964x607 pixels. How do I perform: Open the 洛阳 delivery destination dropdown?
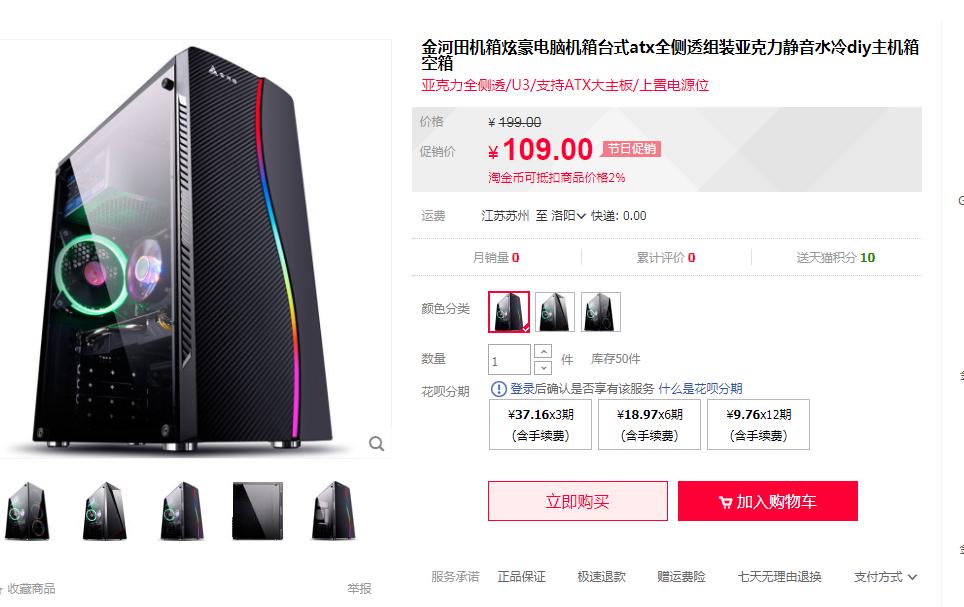click(567, 215)
